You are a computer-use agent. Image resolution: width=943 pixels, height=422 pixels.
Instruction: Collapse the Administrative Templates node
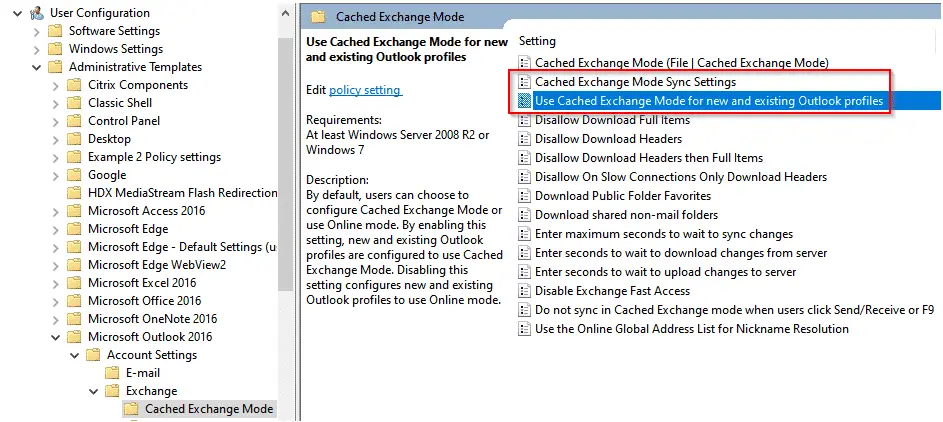[x=37, y=67]
